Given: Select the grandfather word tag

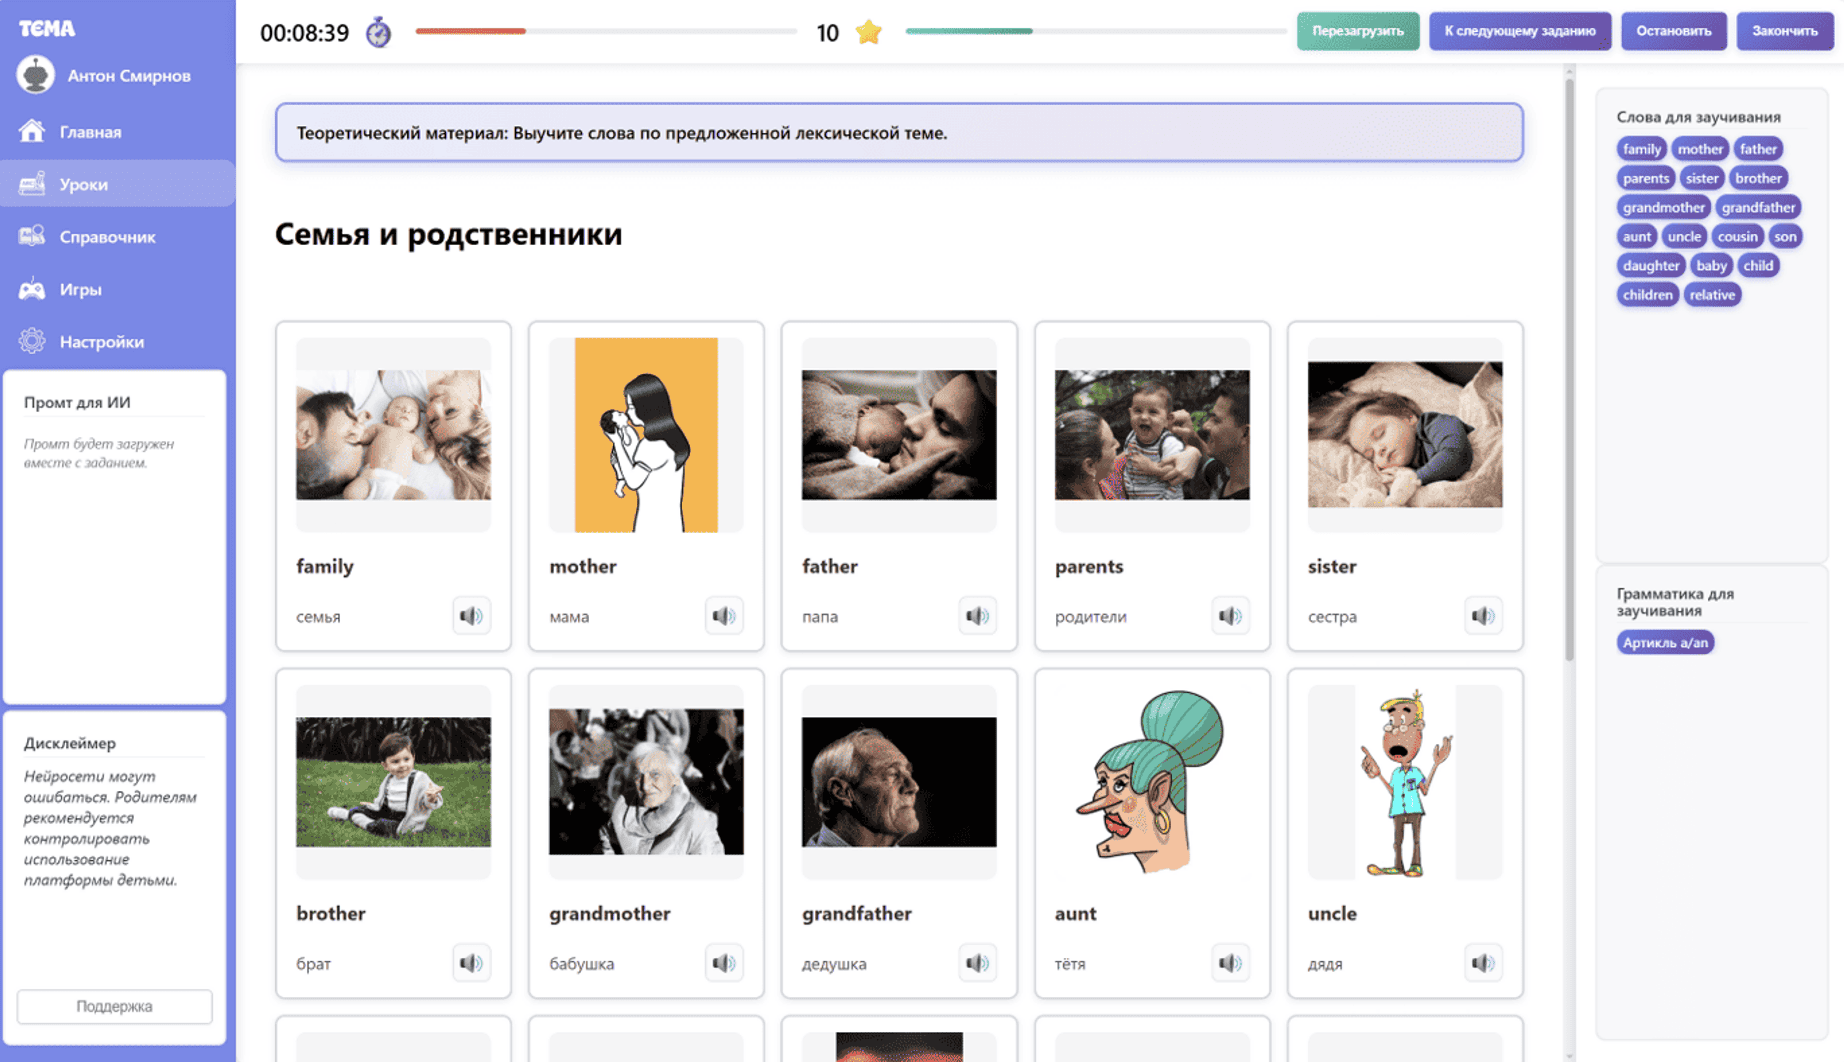Looking at the screenshot, I should [x=1758, y=207].
